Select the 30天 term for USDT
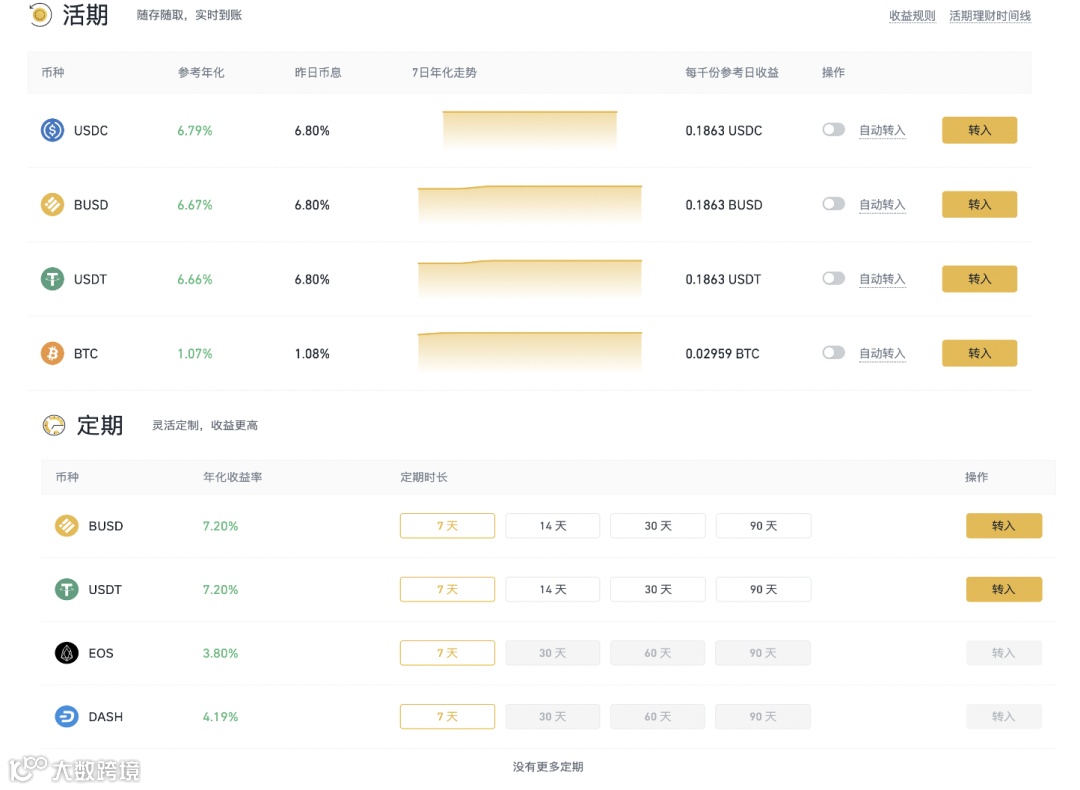The height and width of the screenshot is (790, 1080). pyautogui.click(x=657, y=589)
